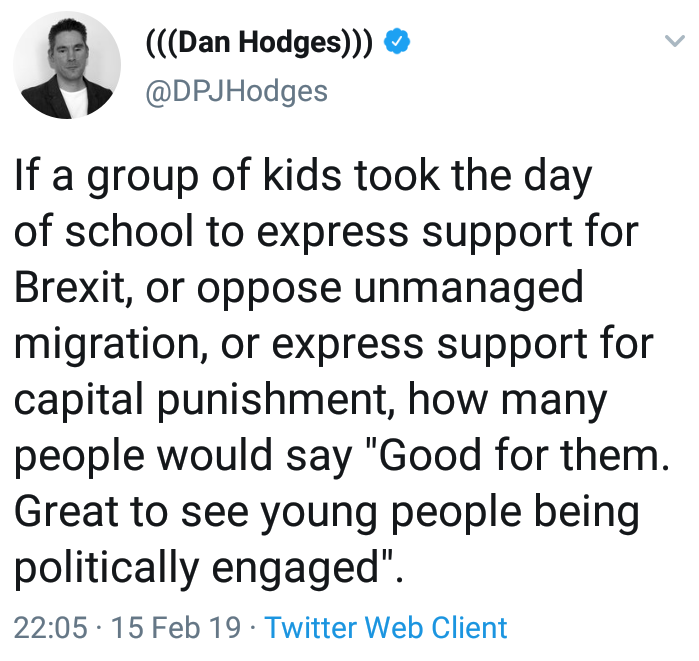Click the word "Brexit," in the tweet
Viewport: 699px width, 661px height.
click(74, 287)
